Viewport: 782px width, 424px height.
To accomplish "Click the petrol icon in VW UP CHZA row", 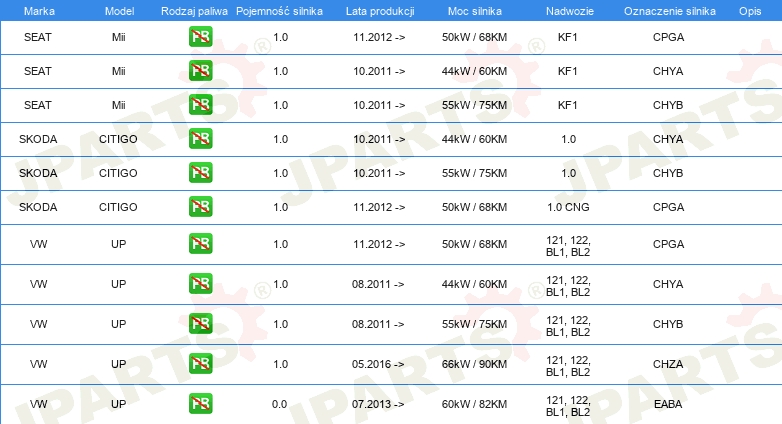I will (200, 364).
